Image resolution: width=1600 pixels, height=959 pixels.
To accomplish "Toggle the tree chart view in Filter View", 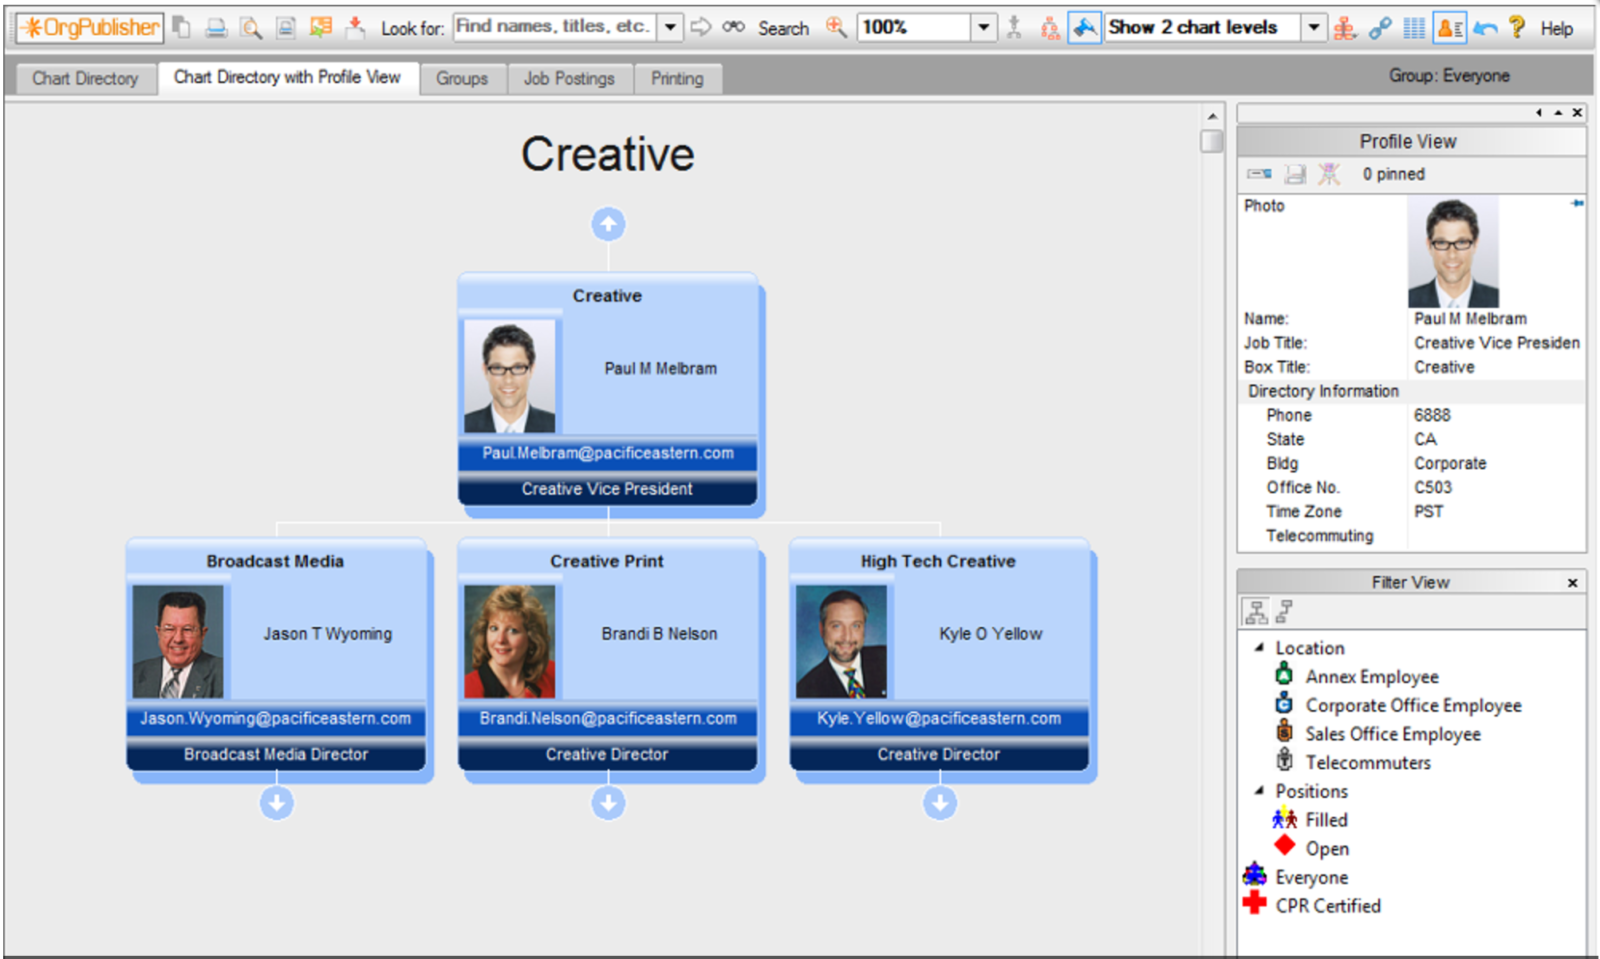I will coord(1255,611).
